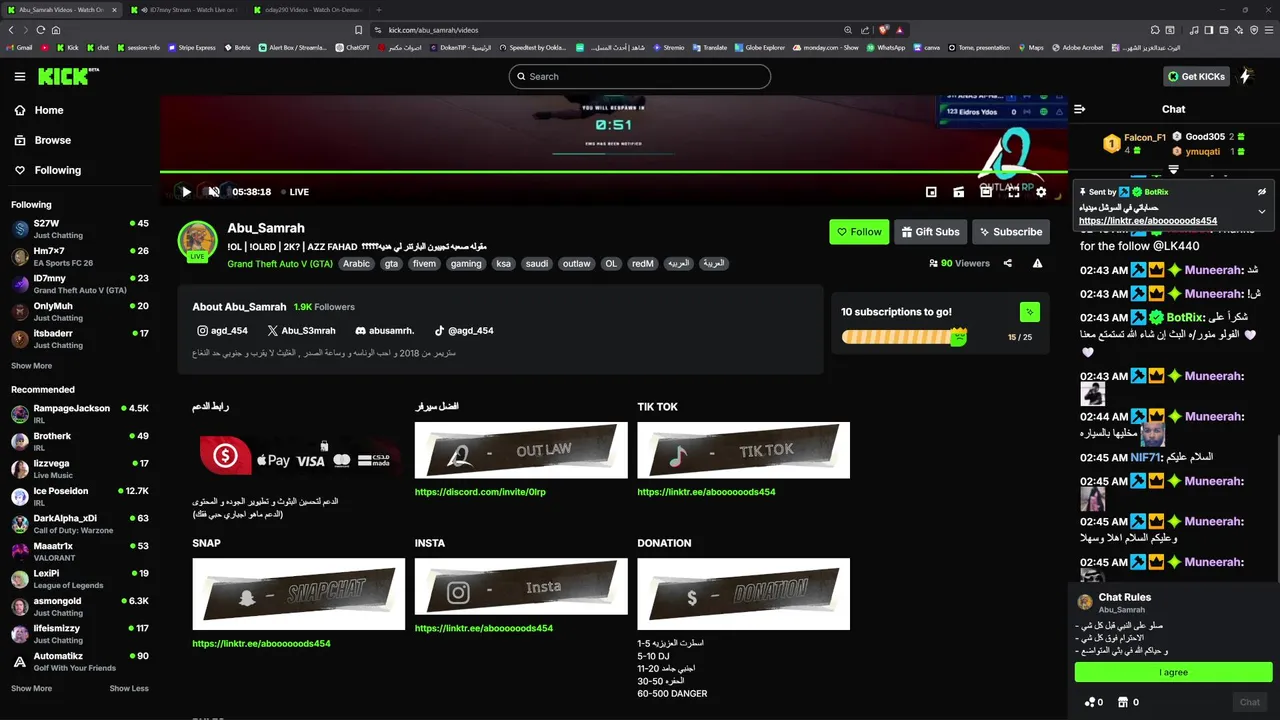This screenshot has width=1280, height=720.
Task: Click the lightning bolt icon in header
Action: click(1246, 76)
